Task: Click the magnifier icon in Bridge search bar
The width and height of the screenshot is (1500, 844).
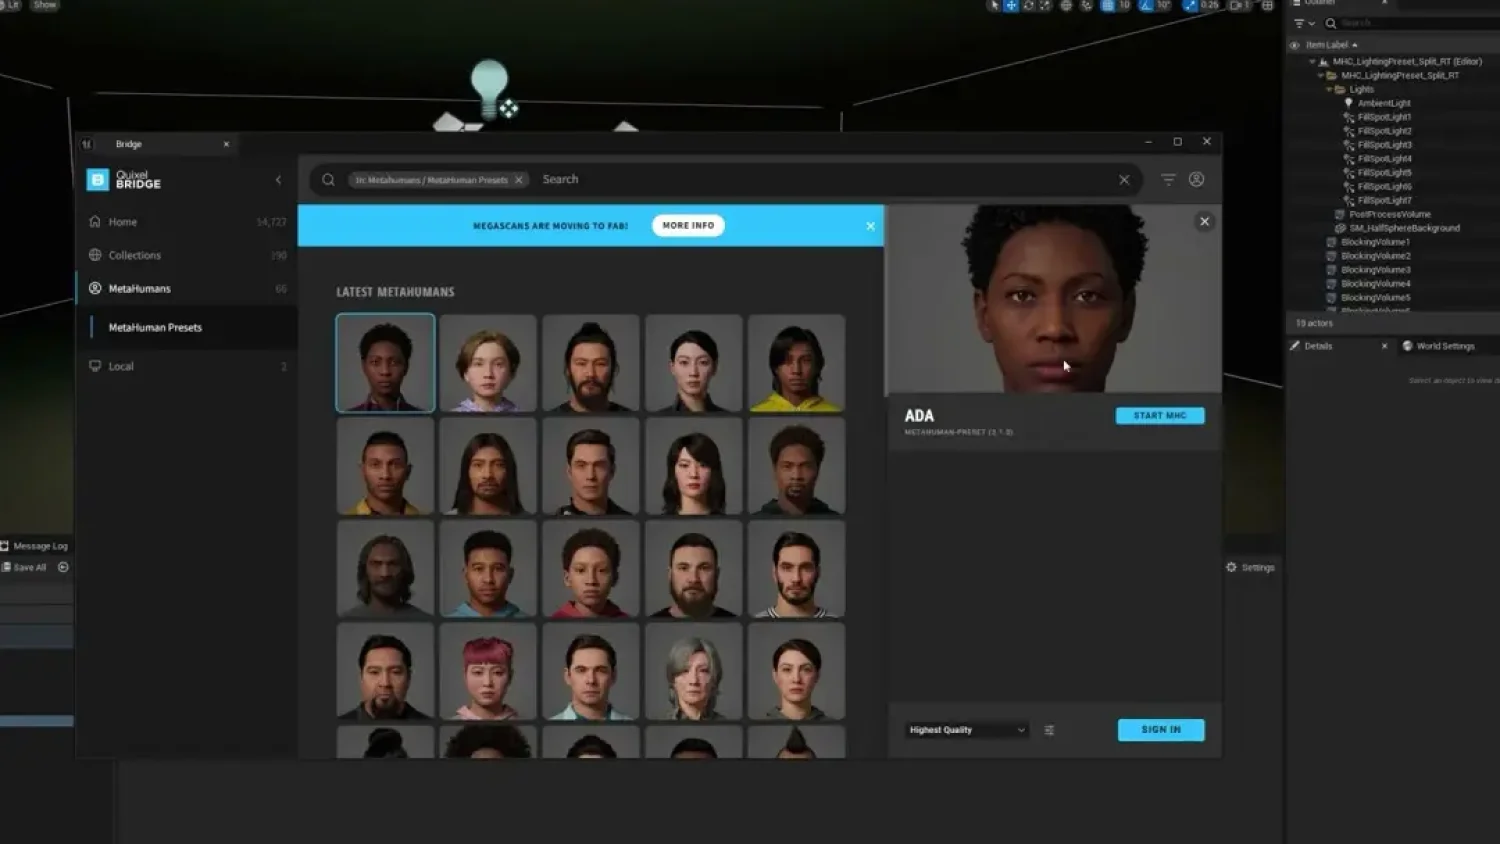Action: [328, 180]
